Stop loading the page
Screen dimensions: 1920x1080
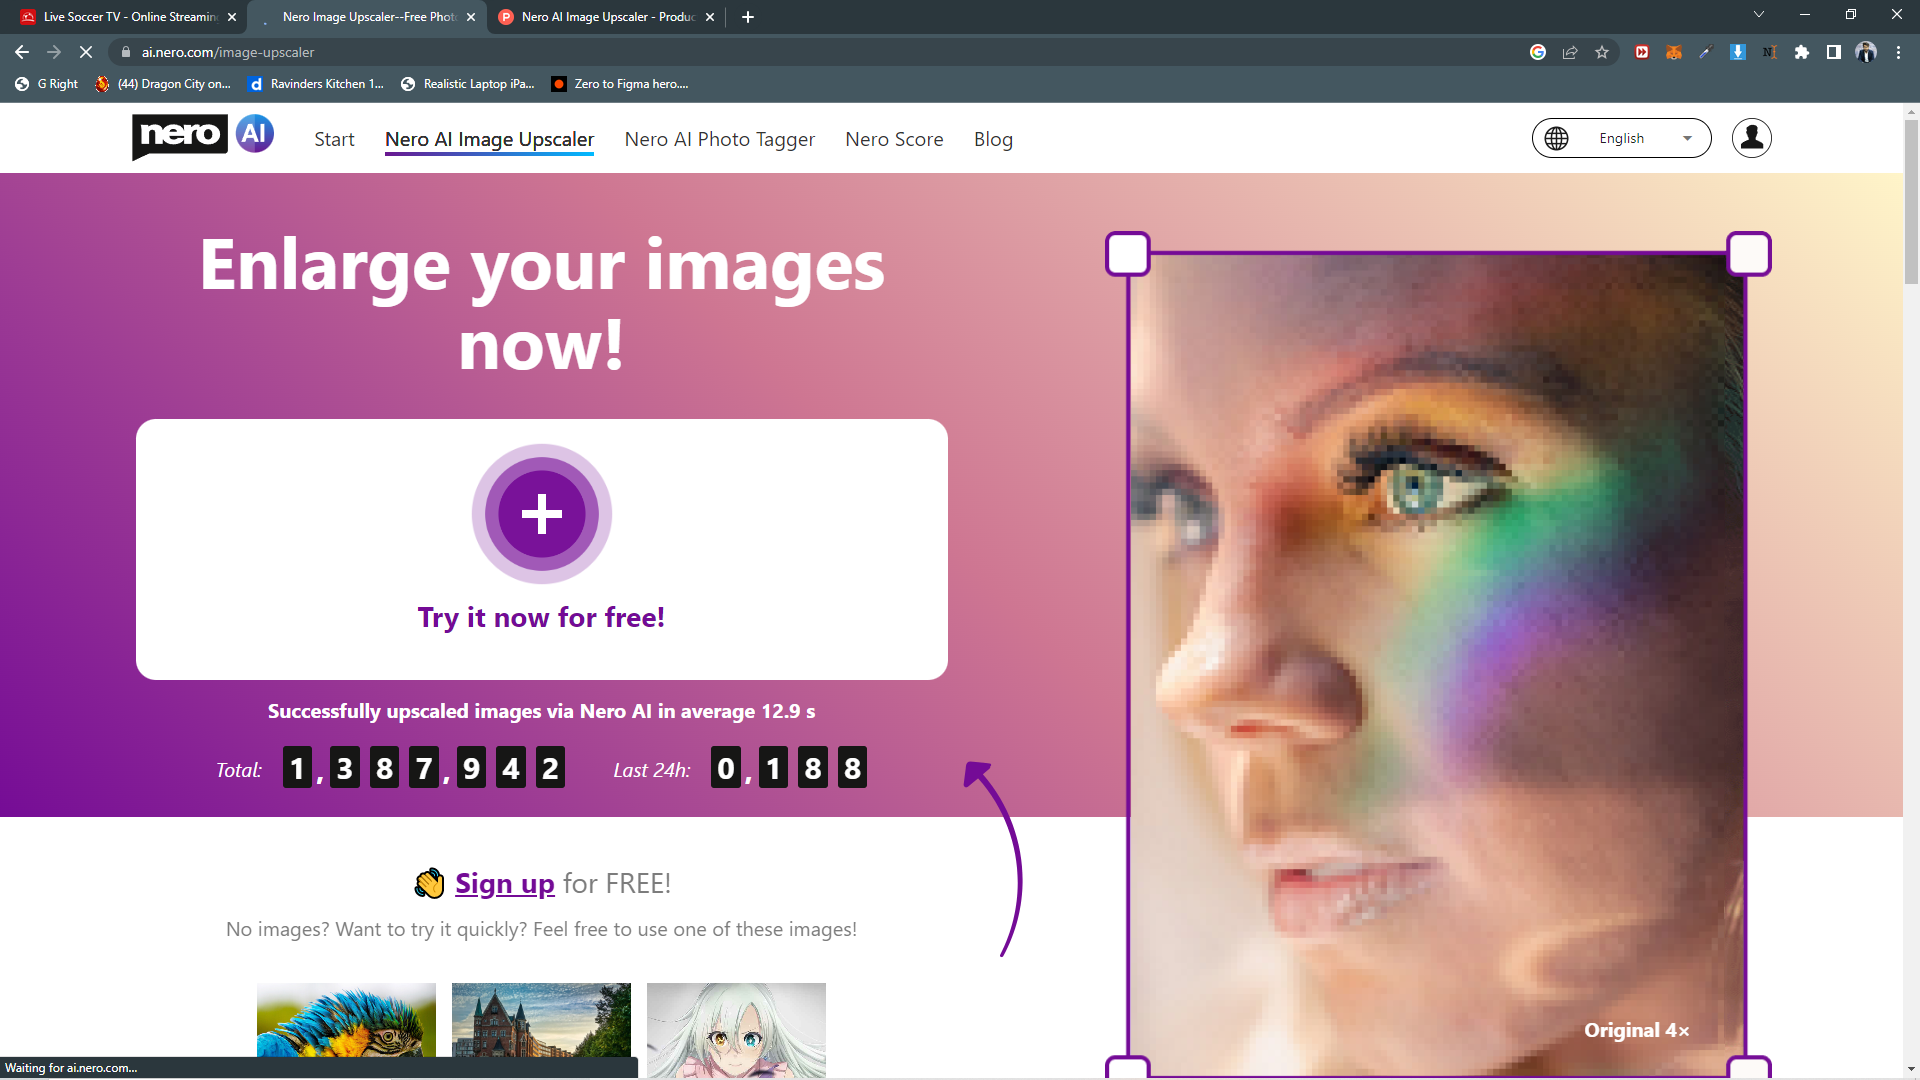[x=86, y=52]
